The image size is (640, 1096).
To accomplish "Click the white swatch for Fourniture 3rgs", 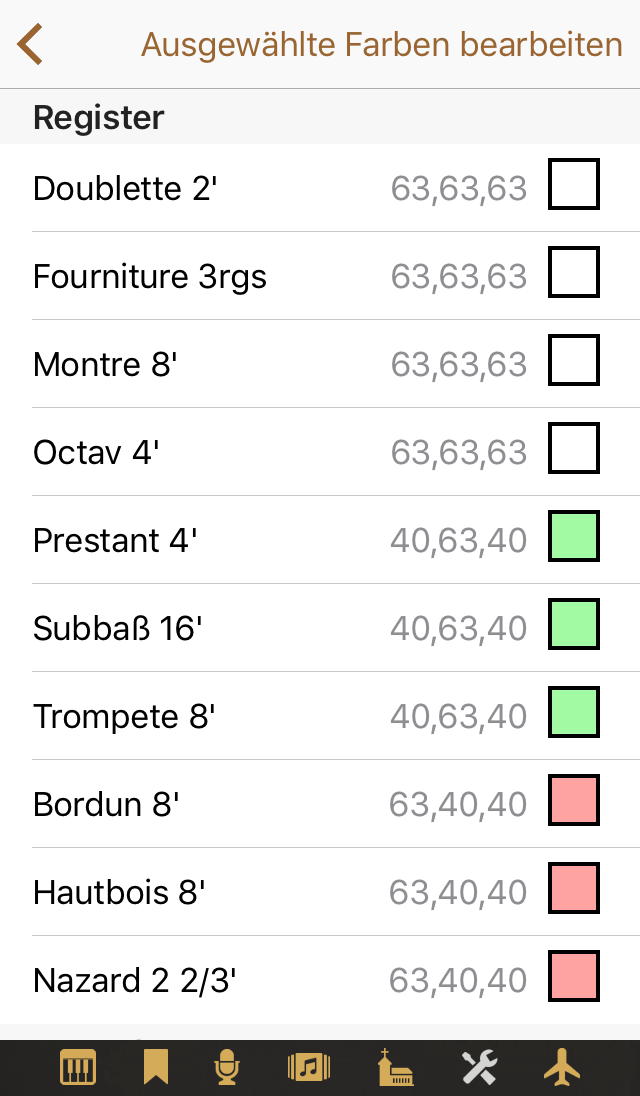I will tap(574, 272).
